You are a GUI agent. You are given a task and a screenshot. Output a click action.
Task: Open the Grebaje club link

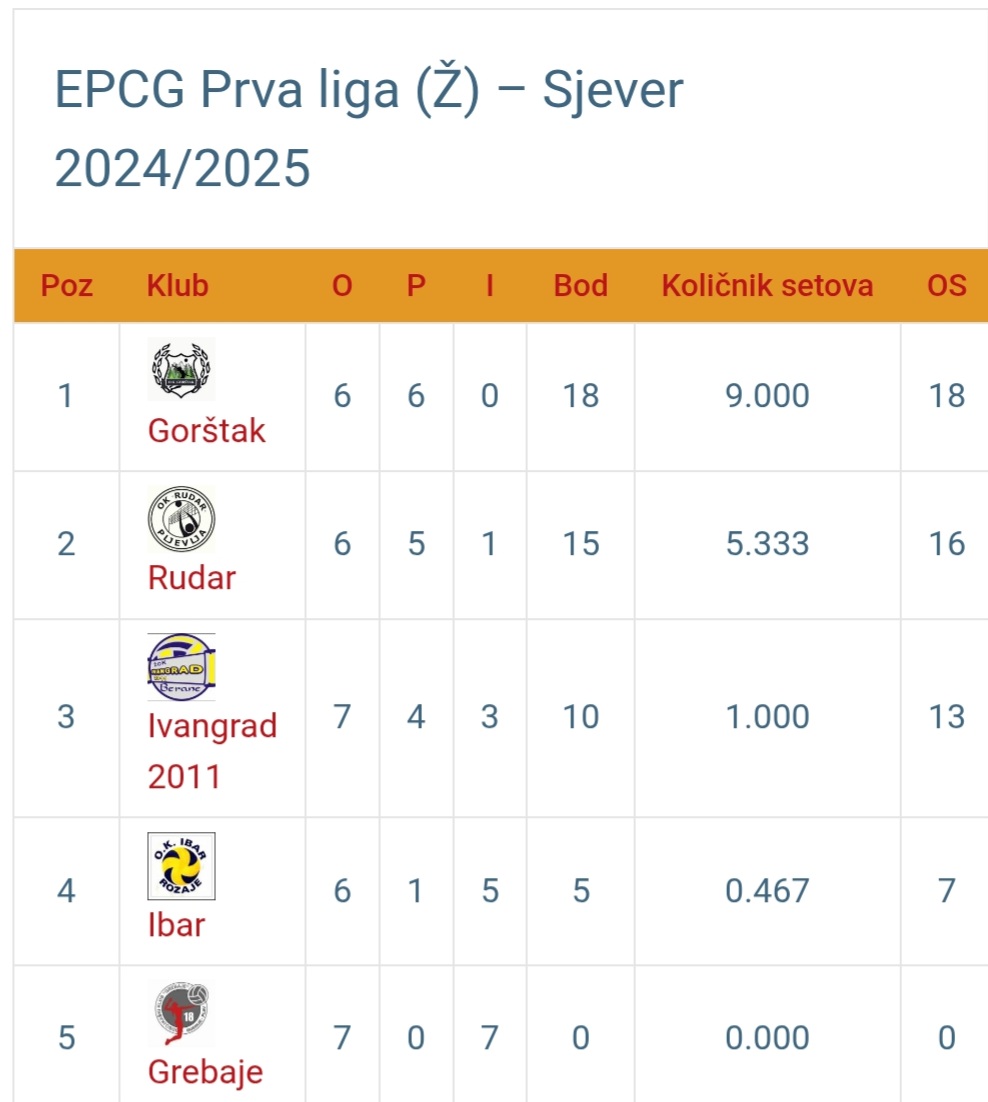tap(205, 1072)
